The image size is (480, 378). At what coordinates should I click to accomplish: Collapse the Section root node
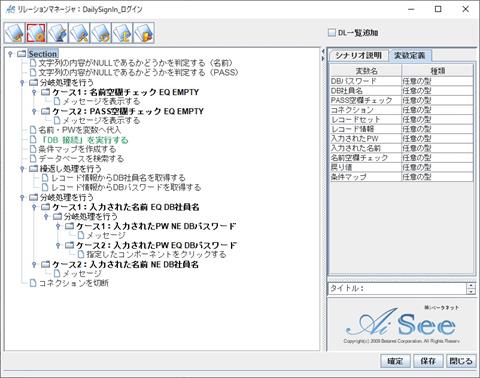(10, 54)
